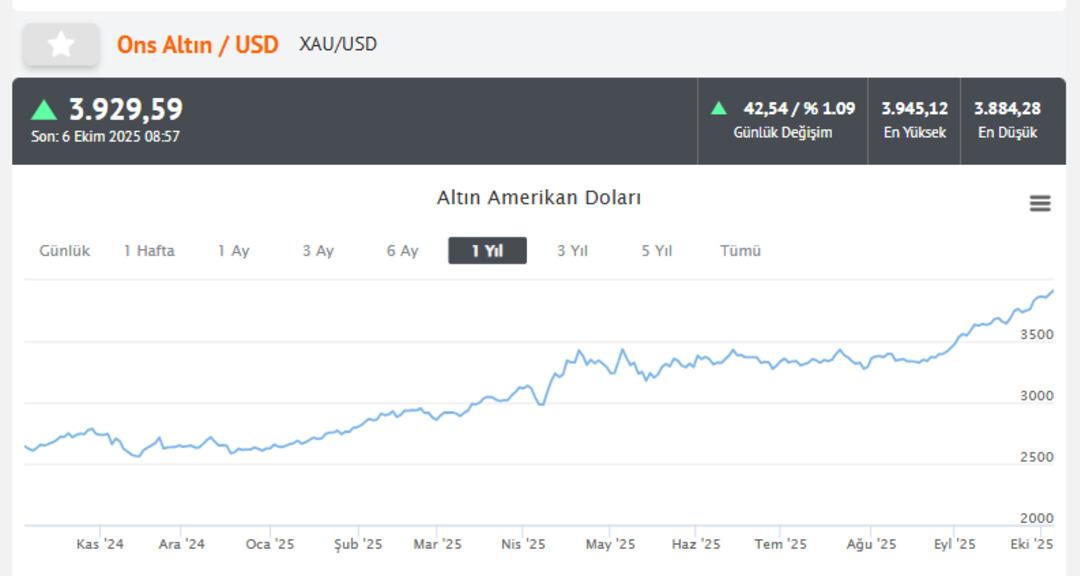Click the daily change green triangle icon
Image resolution: width=1080 pixels, height=576 pixels.
[x=718, y=108]
